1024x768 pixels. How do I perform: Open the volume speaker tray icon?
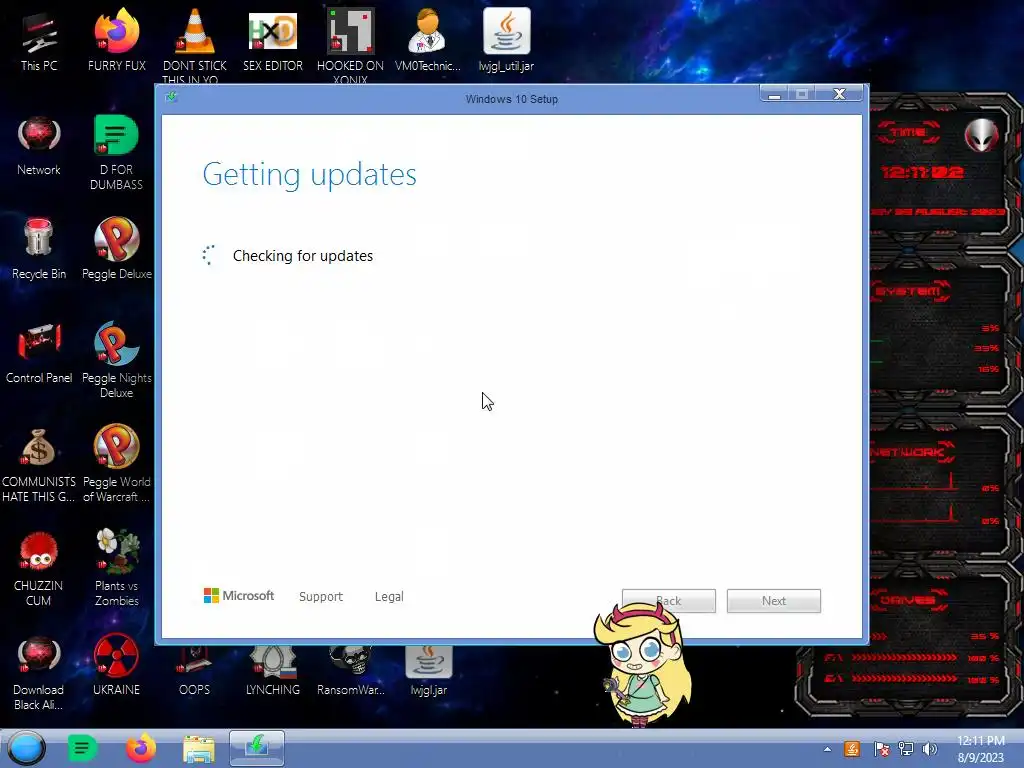point(930,749)
